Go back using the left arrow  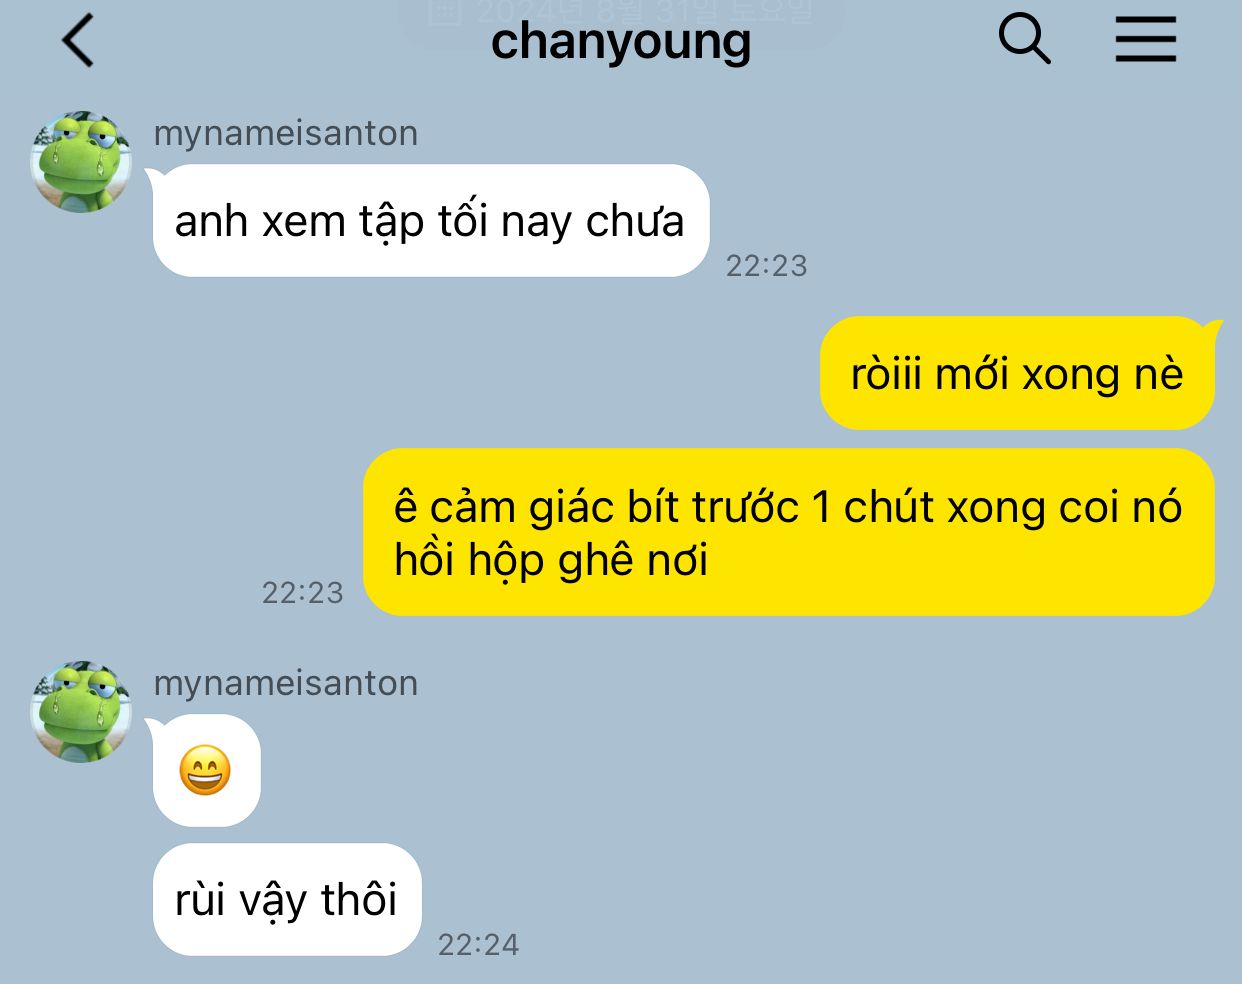77,41
